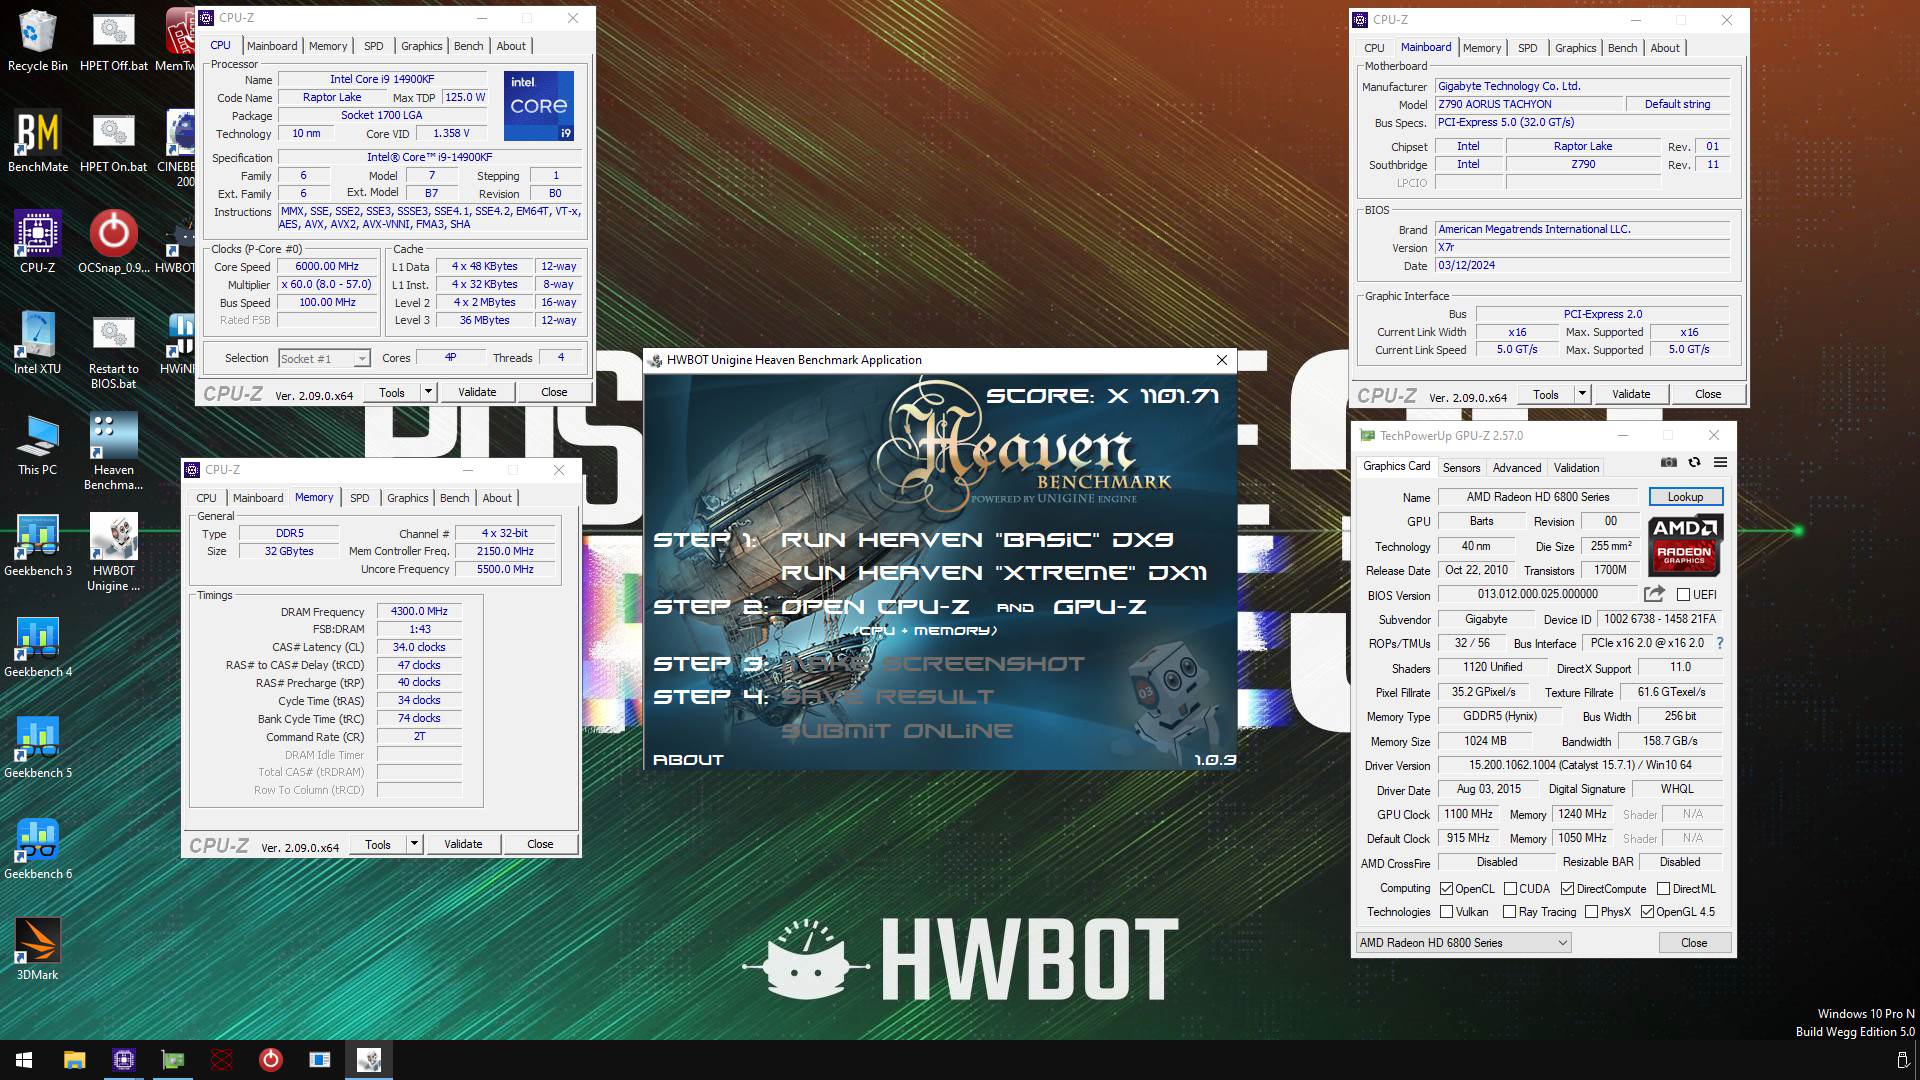
Task: Launch HPET Off.bat desktop icon
Action: click(113, 40)
